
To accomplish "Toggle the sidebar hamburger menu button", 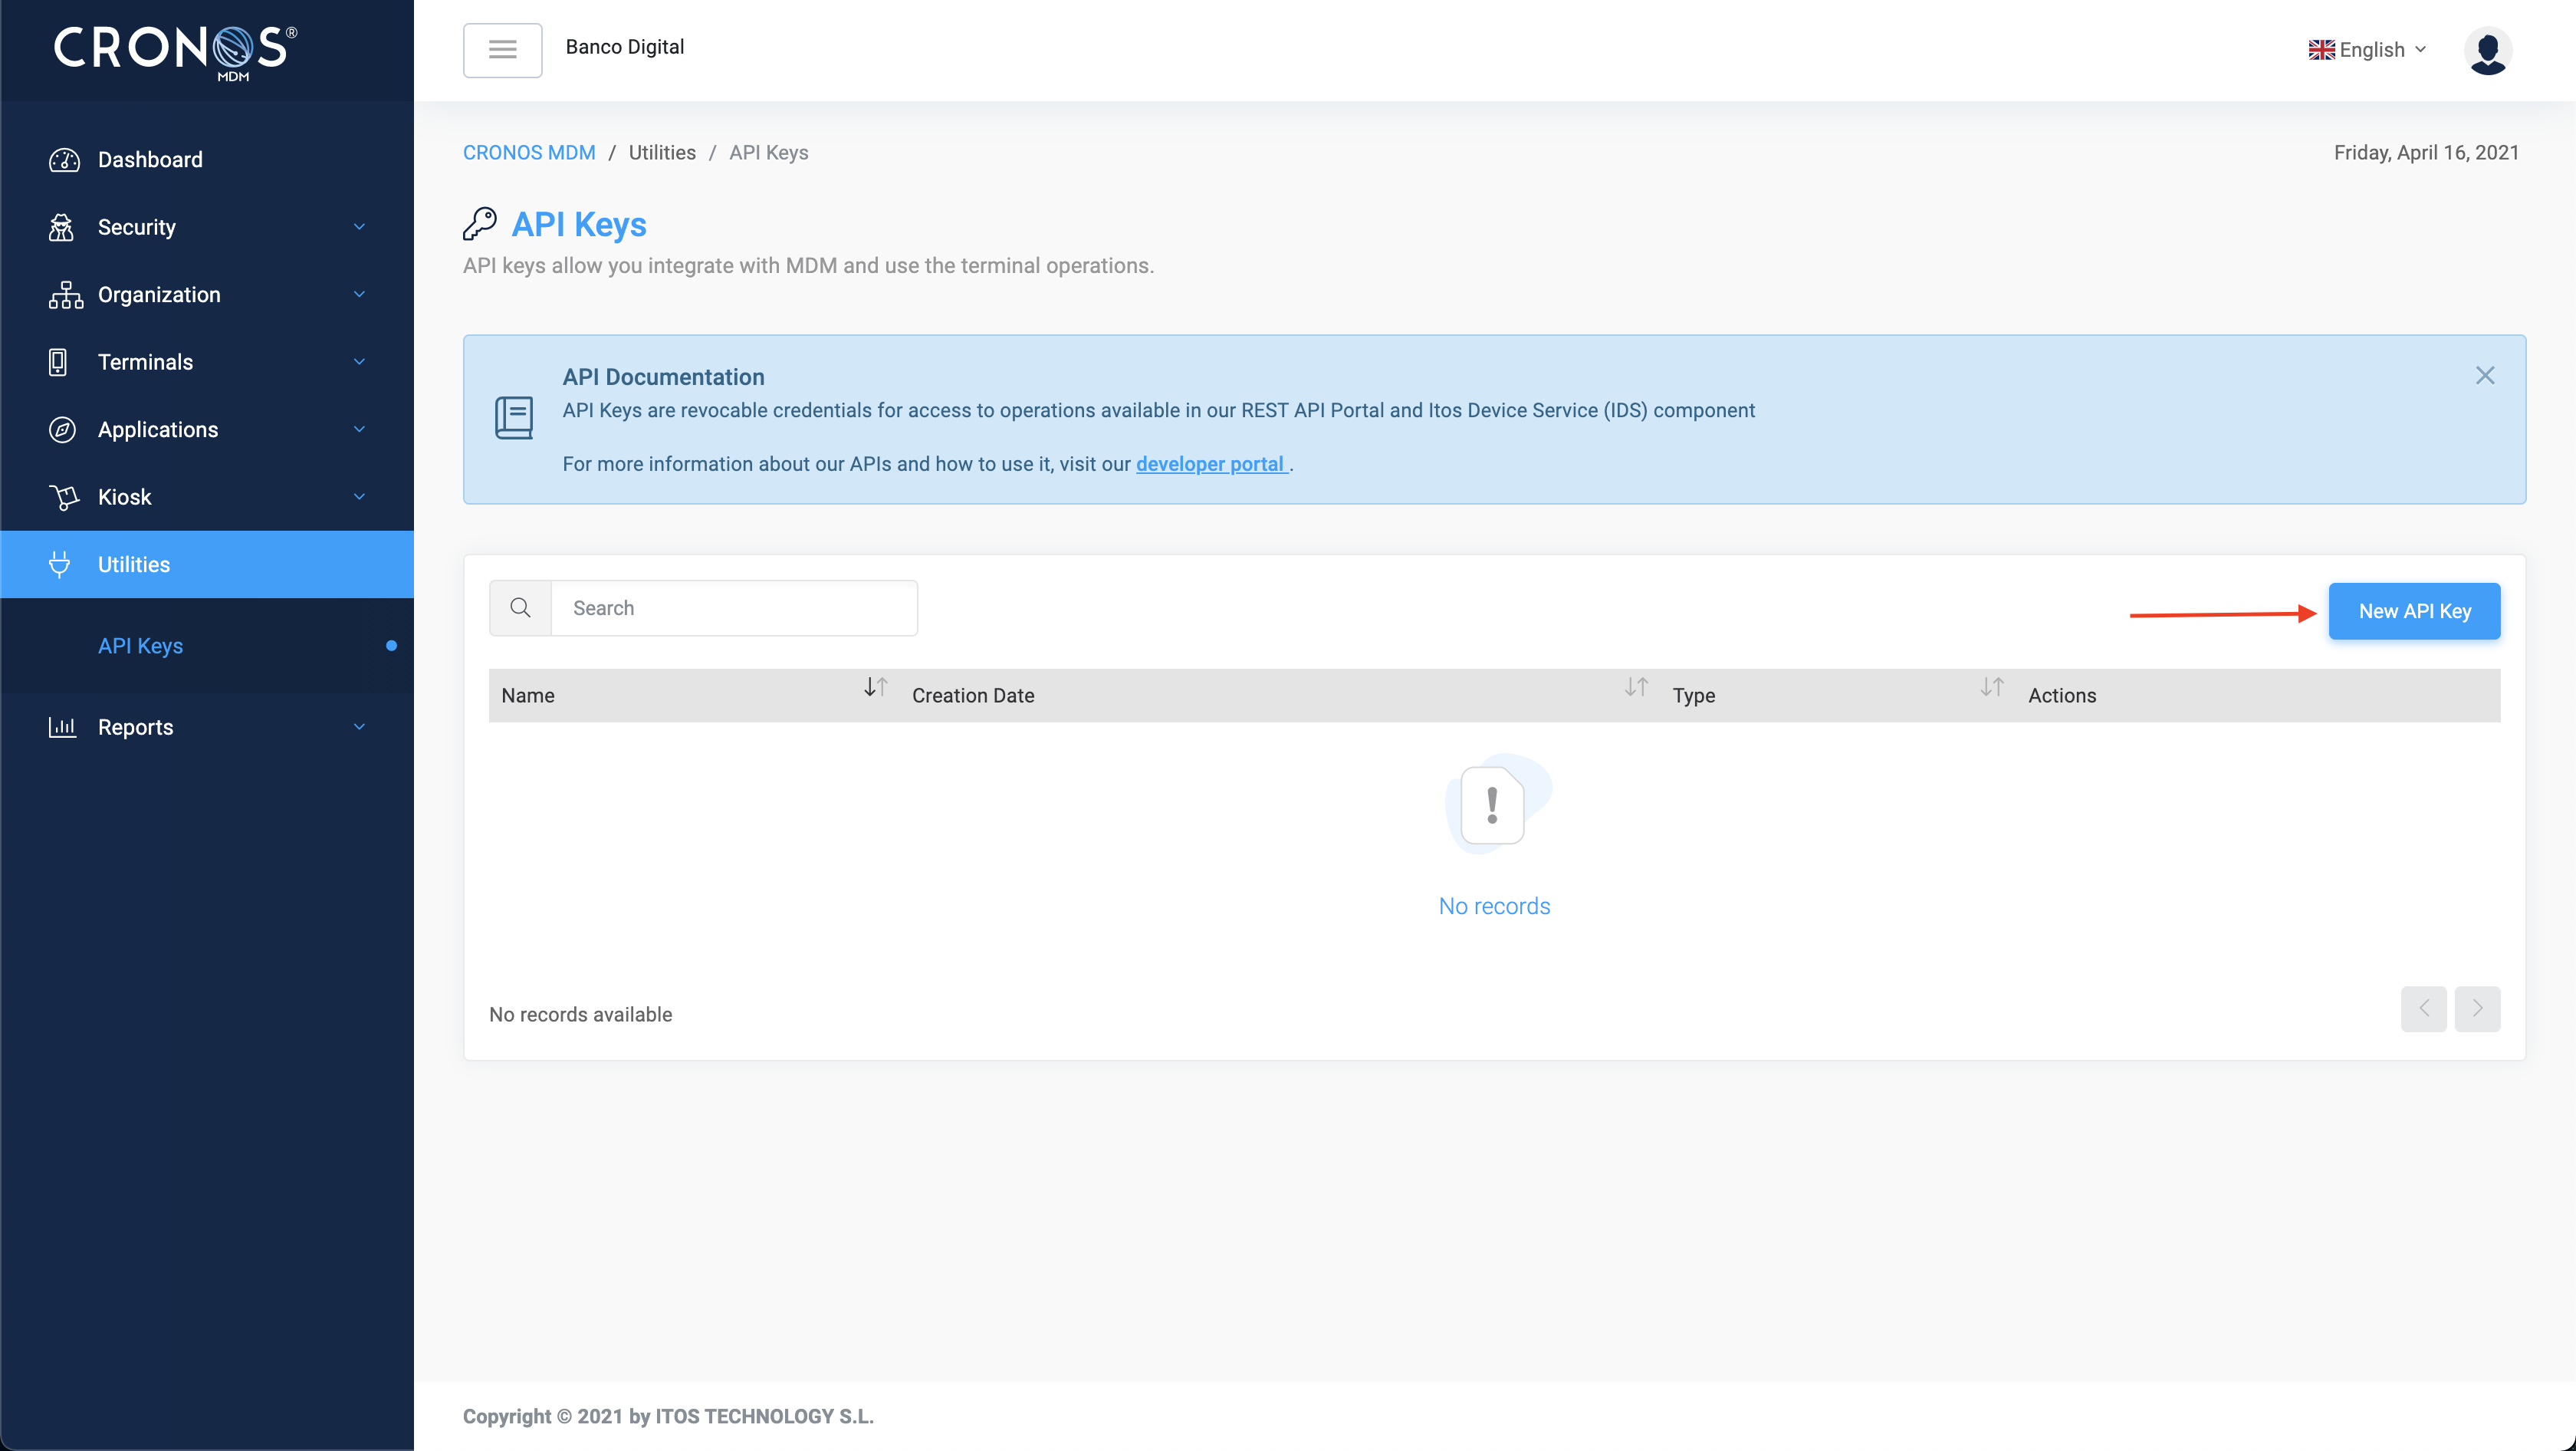I will point(502,50).
